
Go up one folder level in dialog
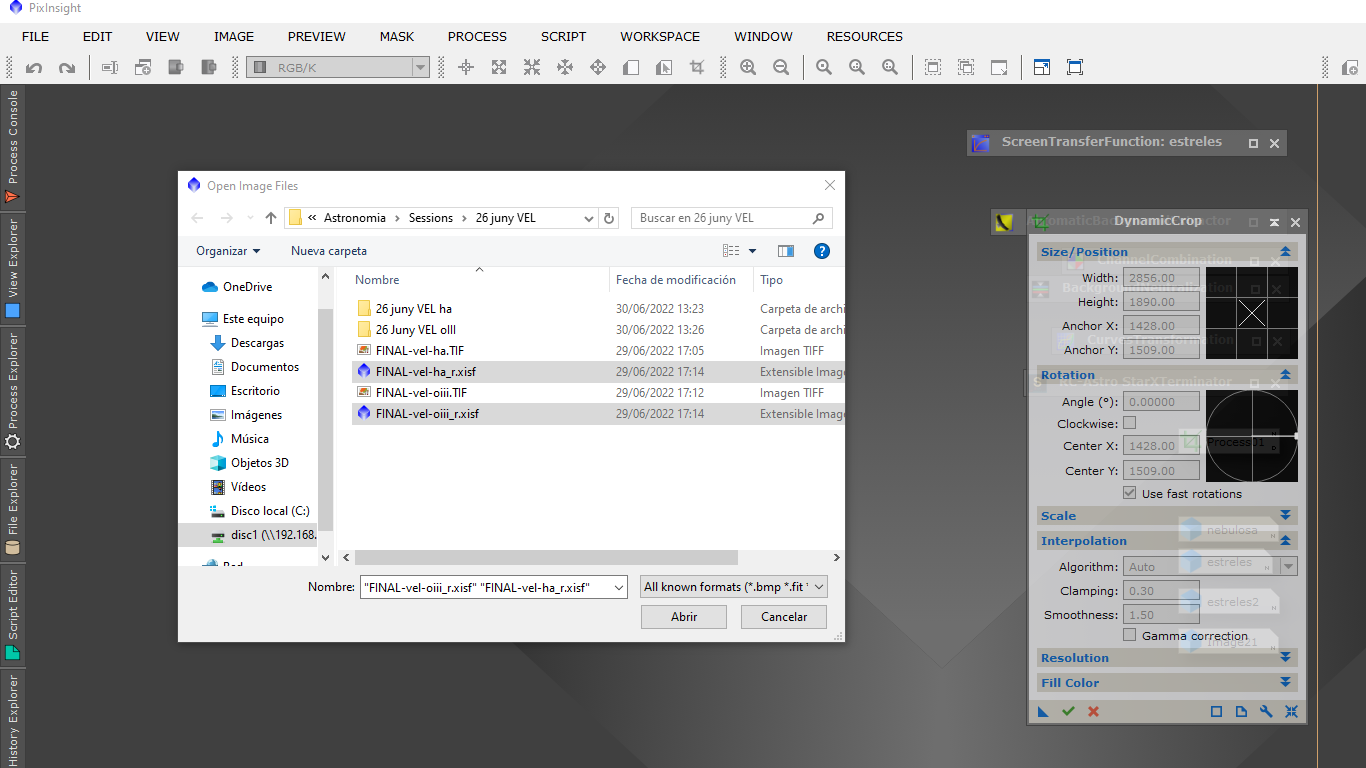click(x=270, y=218)
